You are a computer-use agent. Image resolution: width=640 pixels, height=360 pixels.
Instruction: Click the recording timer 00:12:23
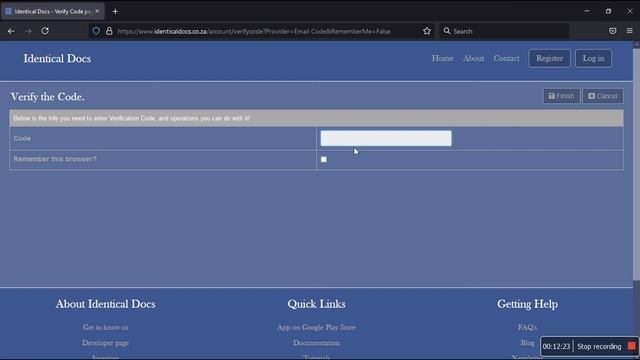[556, 347]
